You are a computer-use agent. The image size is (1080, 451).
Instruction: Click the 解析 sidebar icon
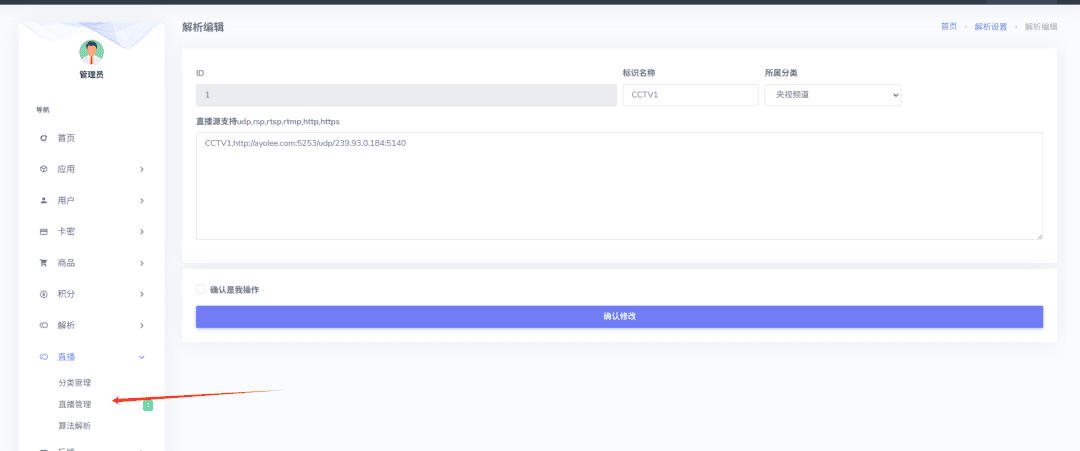pyautogui.click(x=43, y=325)
